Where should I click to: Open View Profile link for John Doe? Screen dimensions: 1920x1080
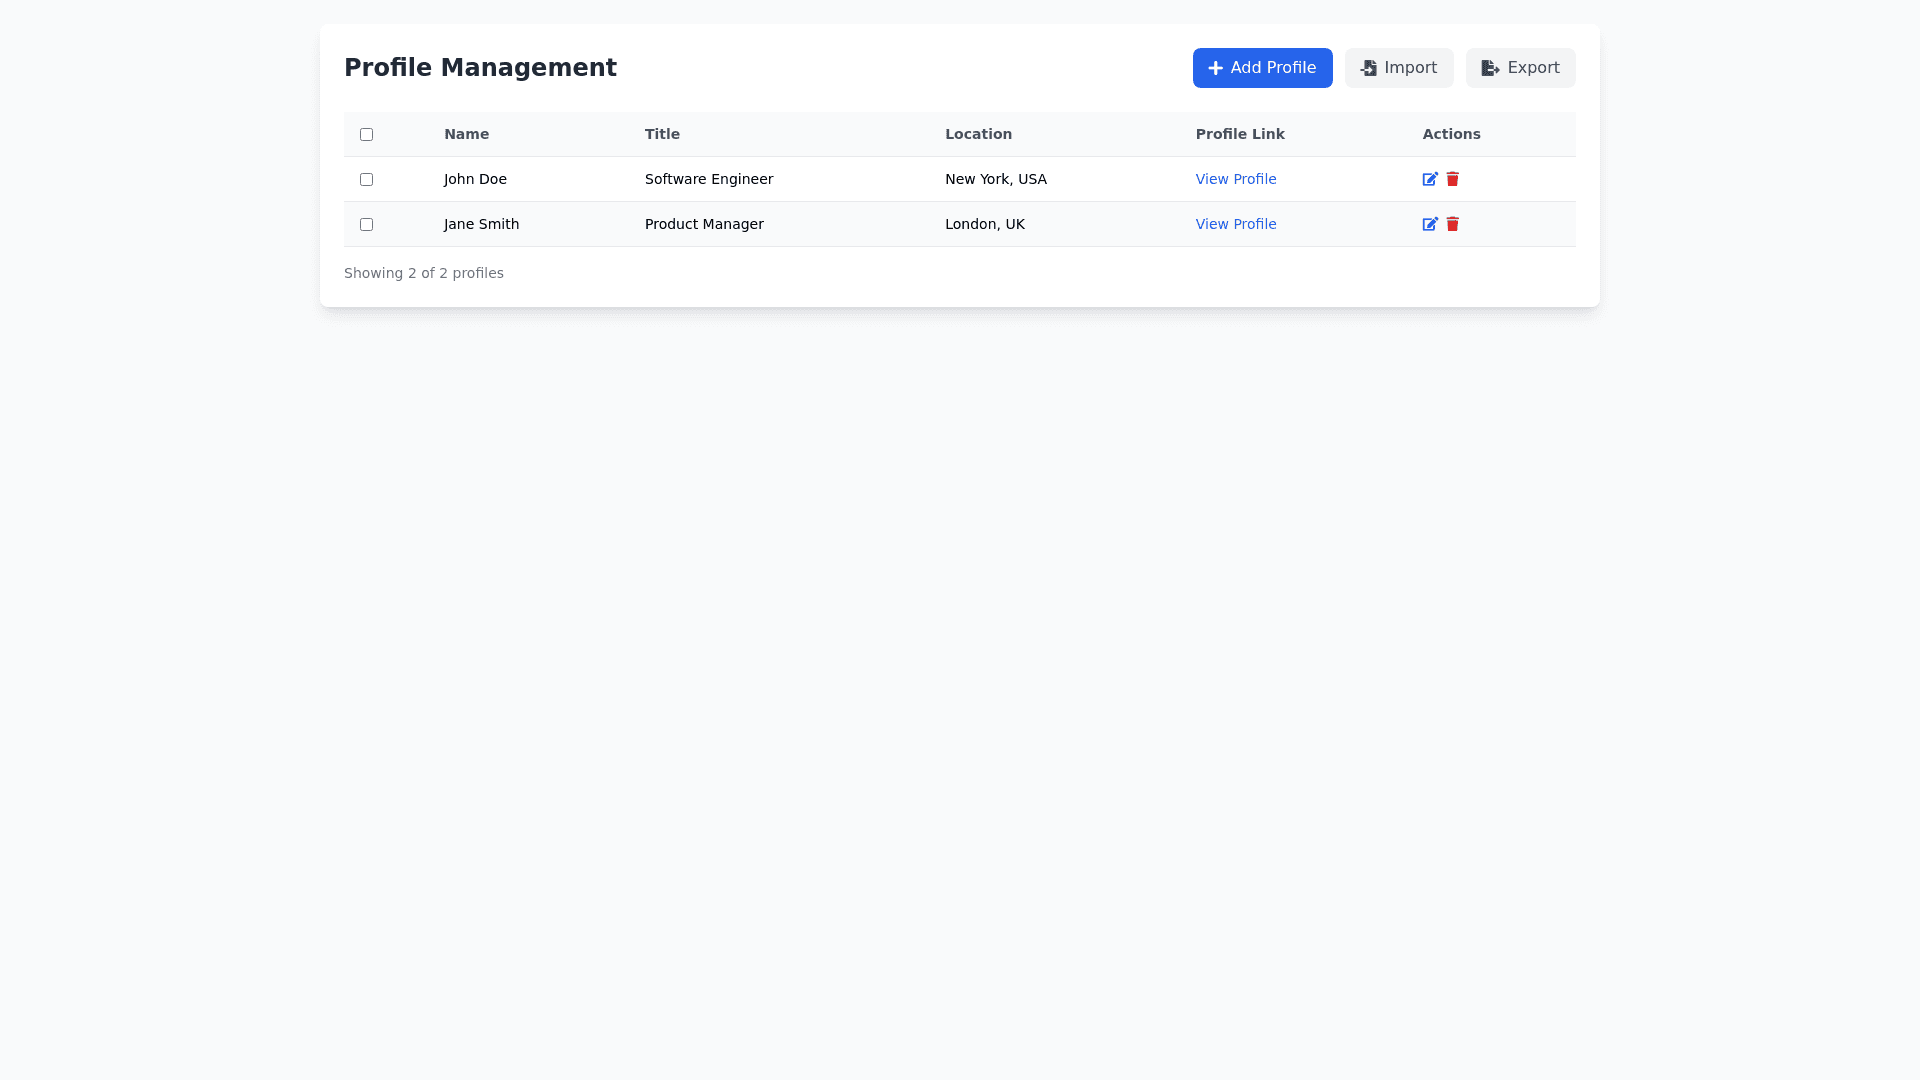(x=1235, y=179)
